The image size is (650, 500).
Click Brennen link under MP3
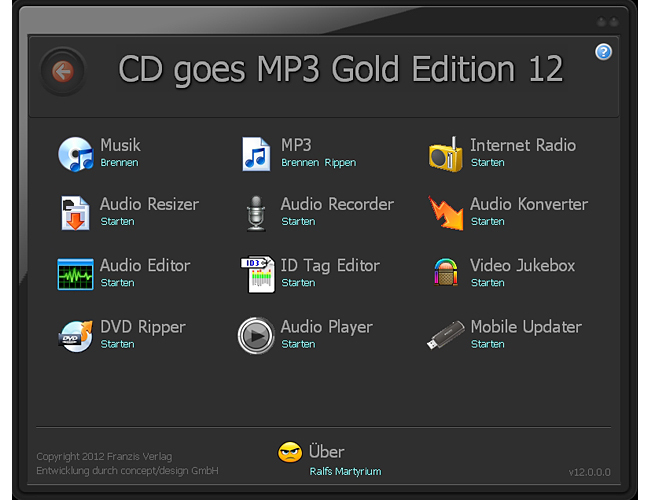[x=300, y=163]
